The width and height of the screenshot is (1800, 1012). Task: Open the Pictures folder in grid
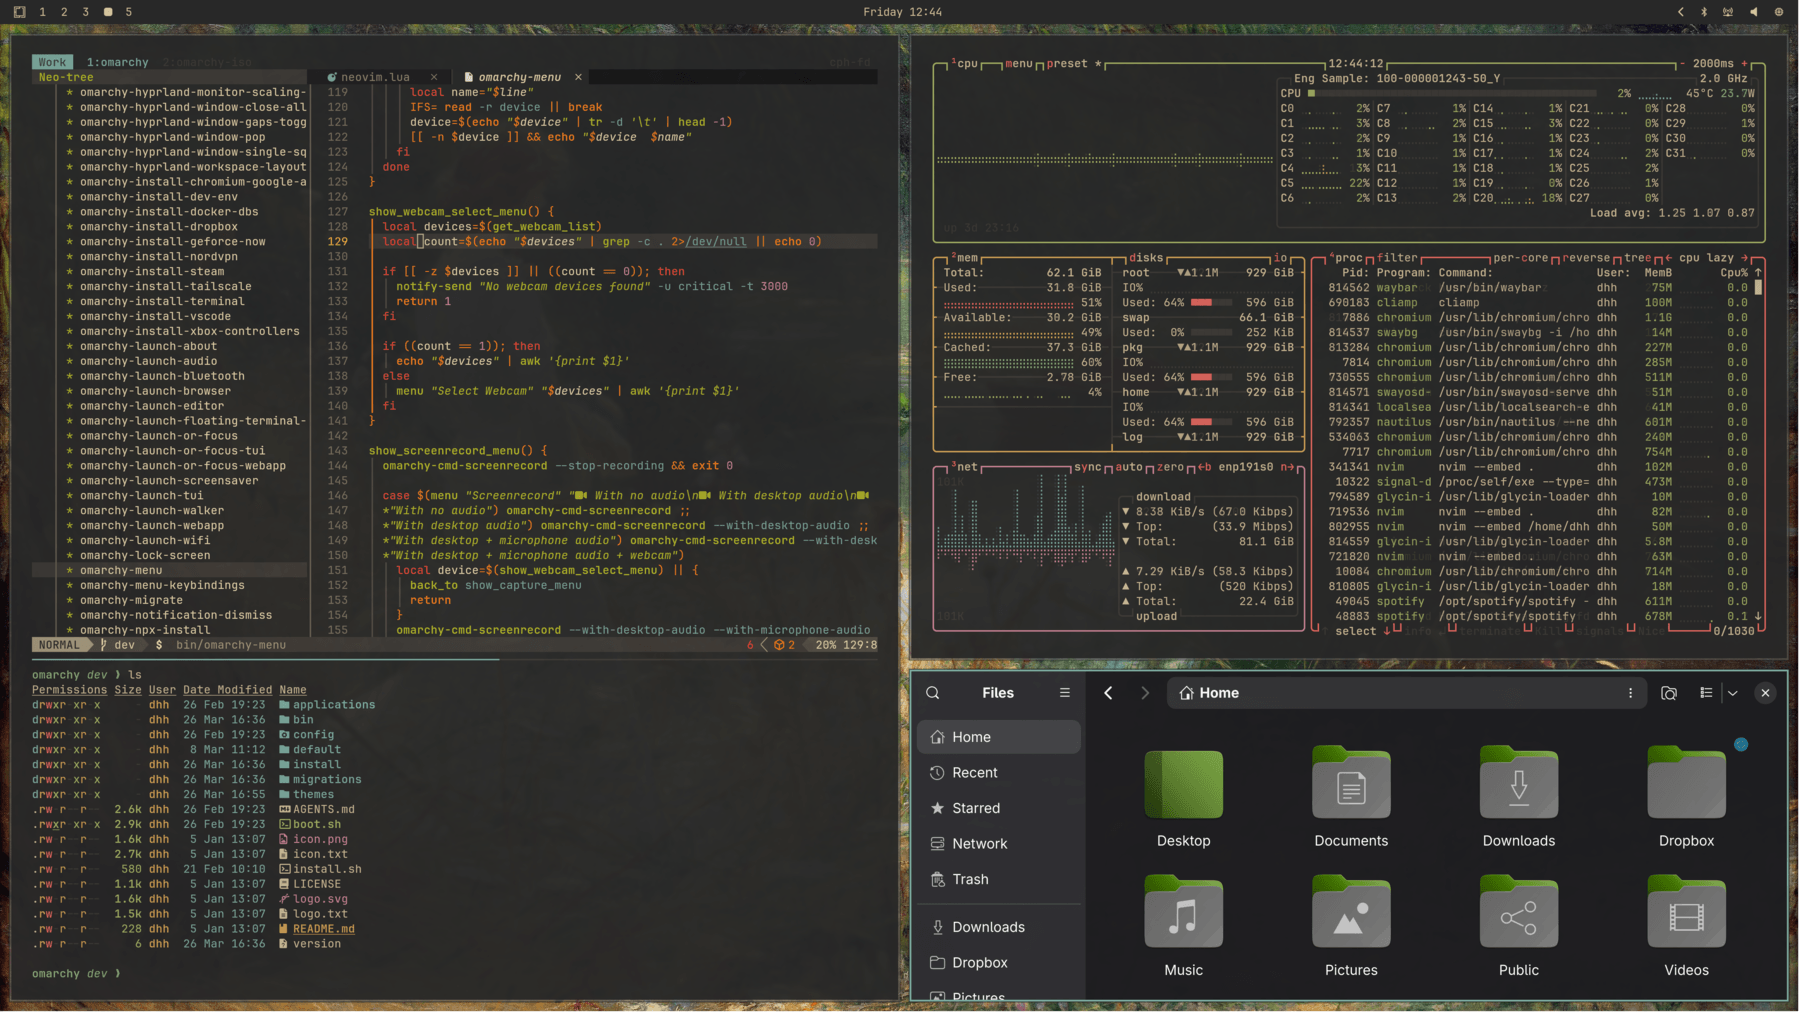[x=1351, y=926]
